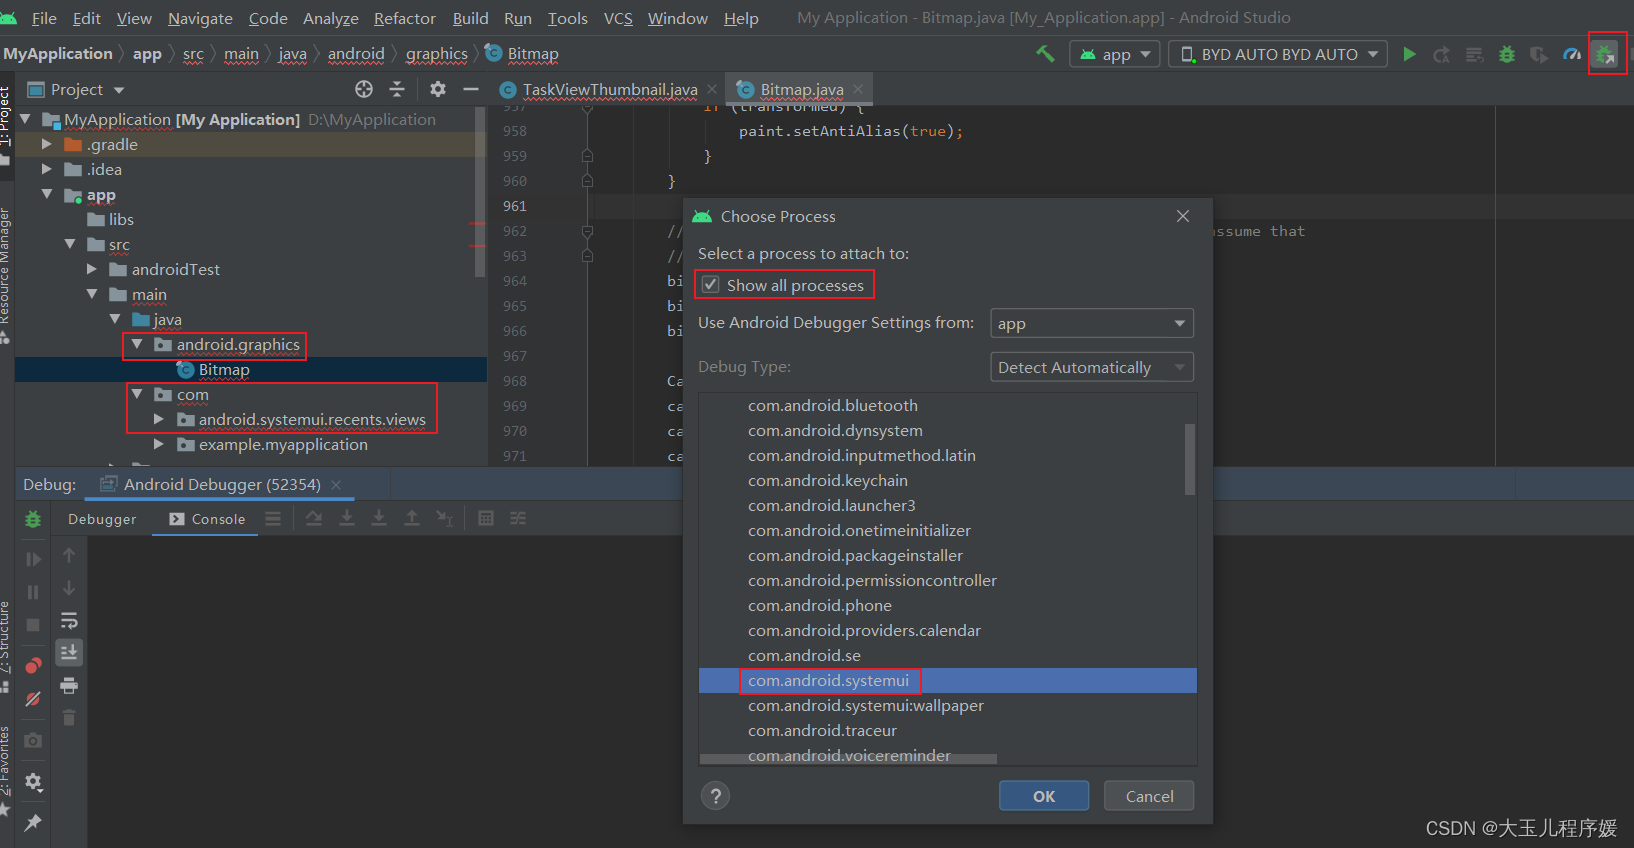The height and width of the screenshot is (848, 1634).
Task: Open Debug Type Detect Automatically dropdown
Action: [x=1092, y=367]
